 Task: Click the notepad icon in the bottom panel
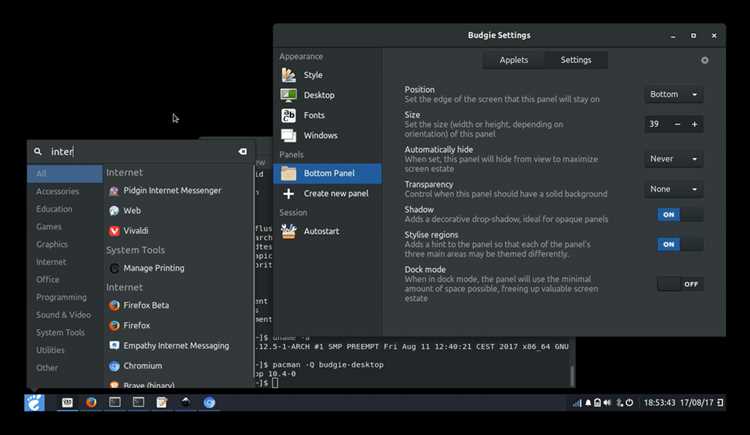[162, 402]
